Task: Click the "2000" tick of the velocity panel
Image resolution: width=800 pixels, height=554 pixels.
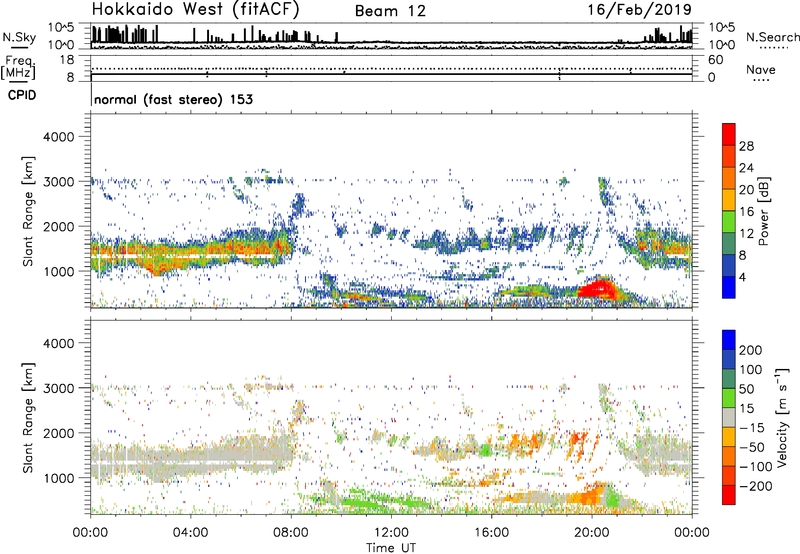Action: pos(58,433)
